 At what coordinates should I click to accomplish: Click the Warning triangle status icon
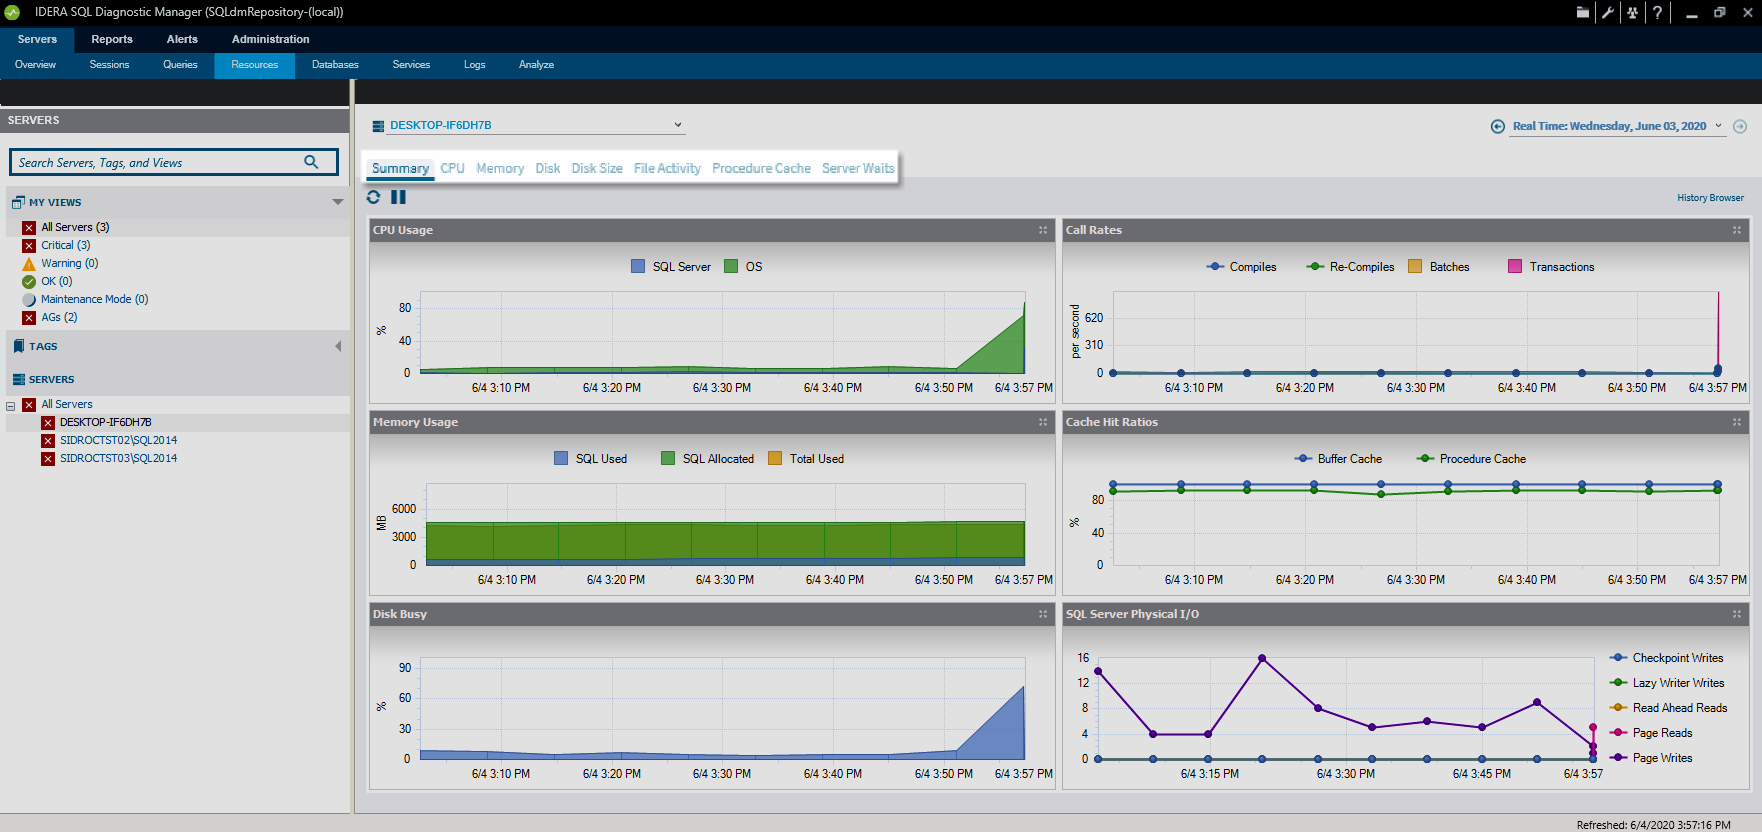coord(29,264)
